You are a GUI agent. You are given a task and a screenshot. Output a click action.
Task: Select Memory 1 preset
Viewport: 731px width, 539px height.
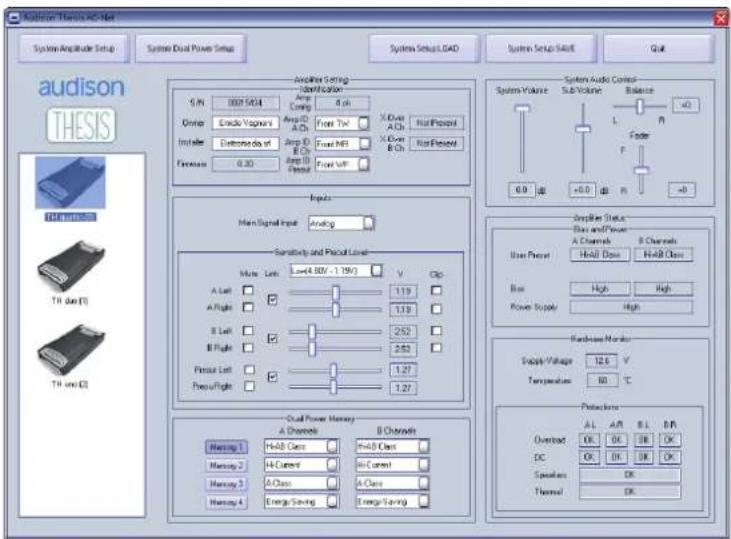(x=227, y=447)
